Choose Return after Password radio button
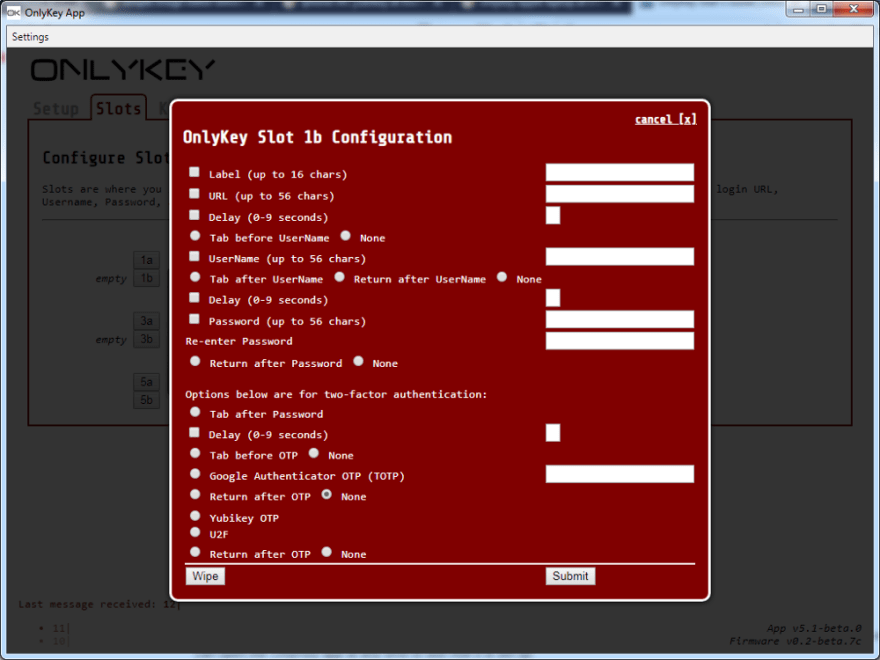The image size is (880, 660). (x=195, y=361)
